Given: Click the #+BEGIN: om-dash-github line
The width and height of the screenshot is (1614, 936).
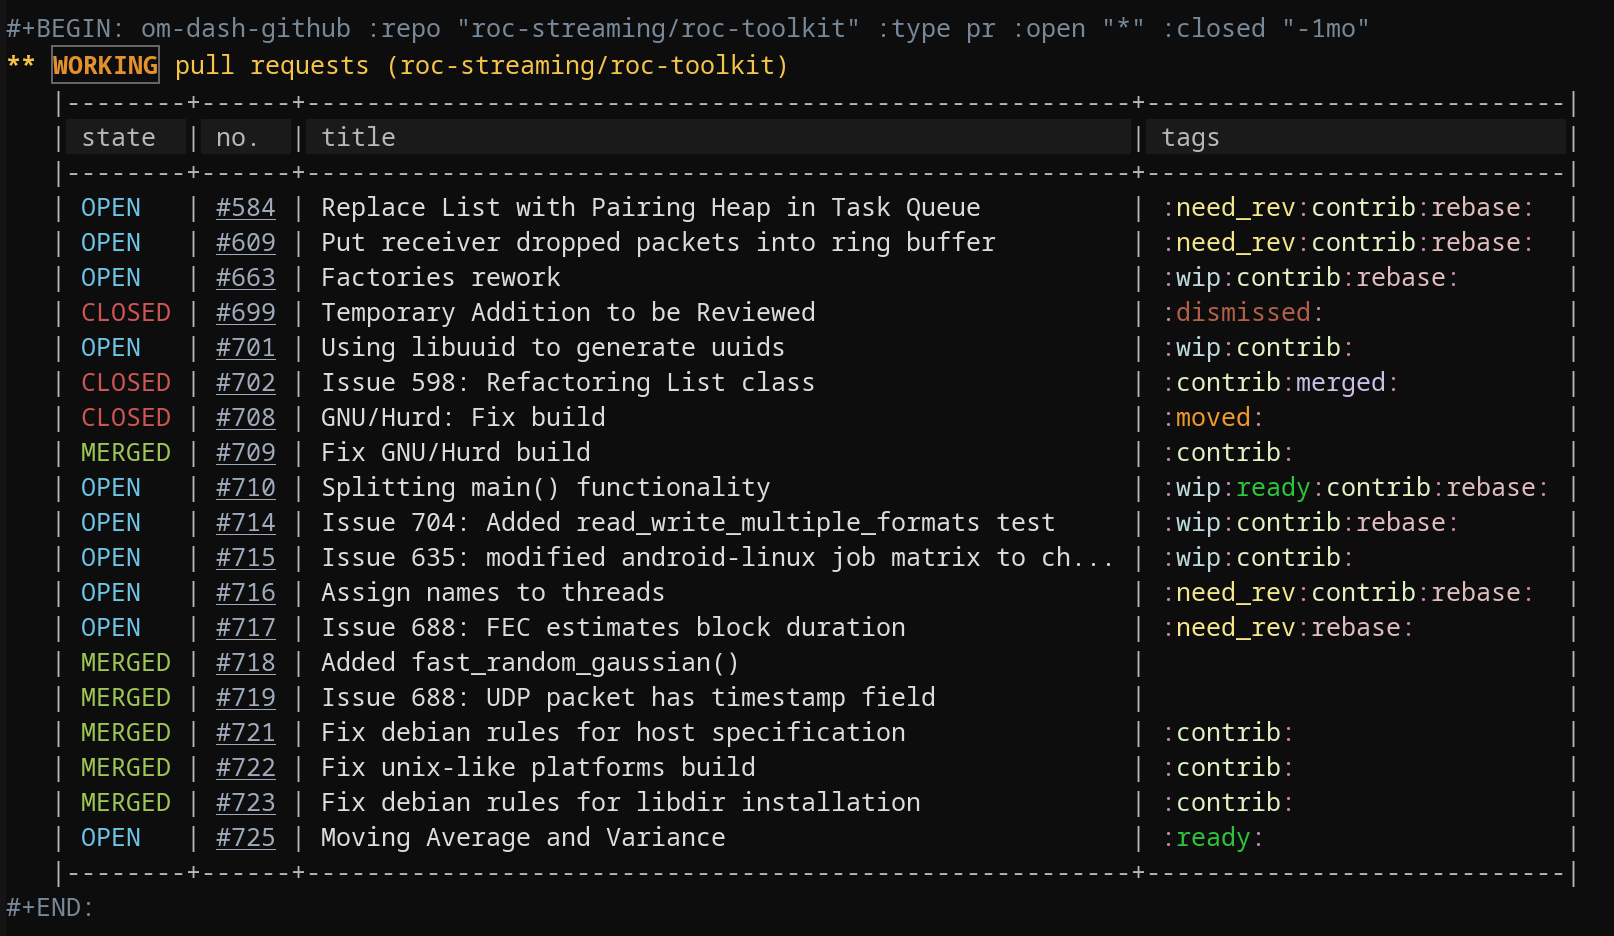Looking at the screenshot, I should [688, 28].
